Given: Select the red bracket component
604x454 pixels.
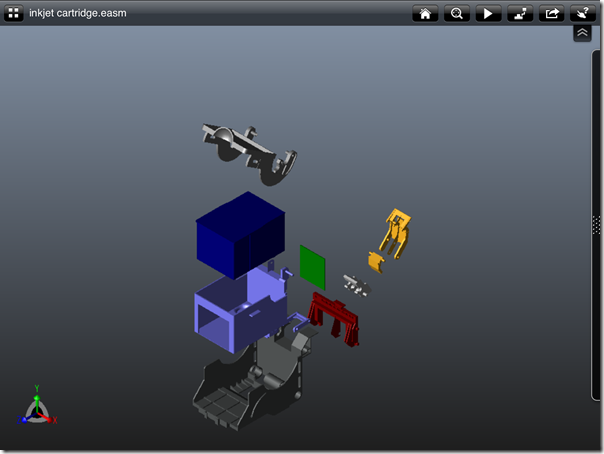Looking at the screenshot, I should click(334, 319).
